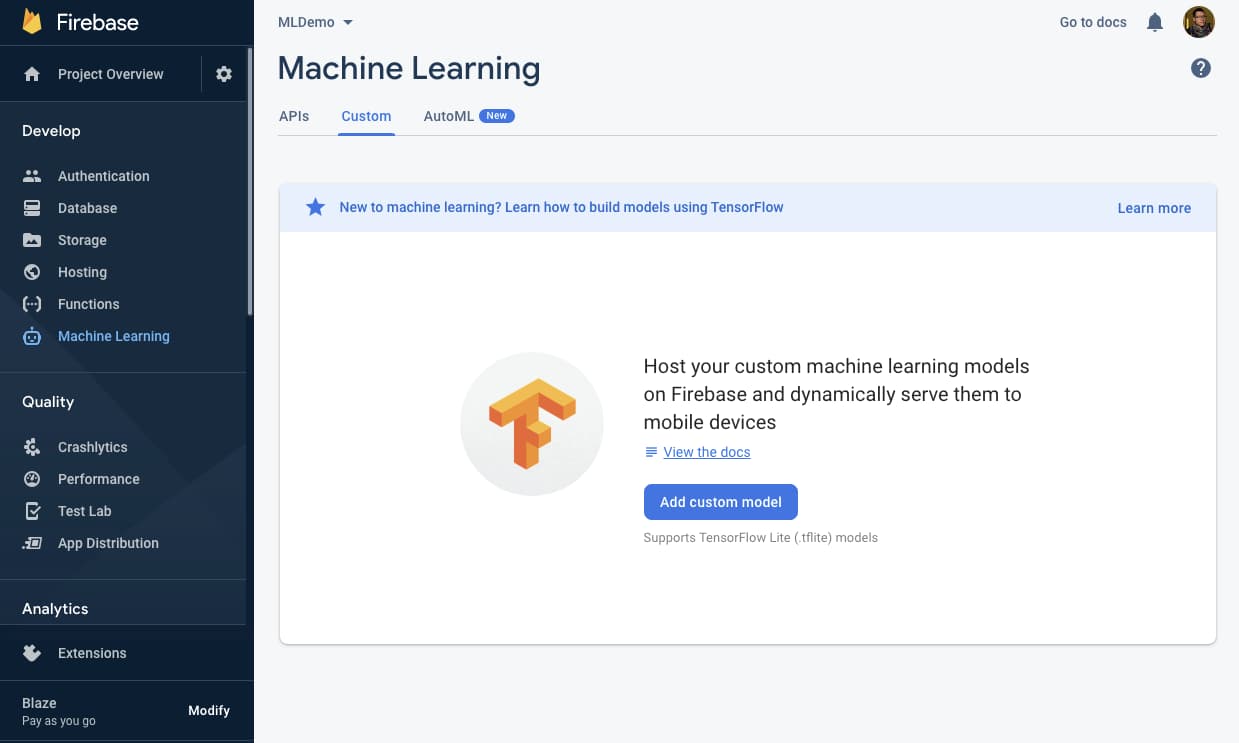Click the Firebase flame logo
1239x743 pixels.
pyautogui.click(x=32, y=22)
